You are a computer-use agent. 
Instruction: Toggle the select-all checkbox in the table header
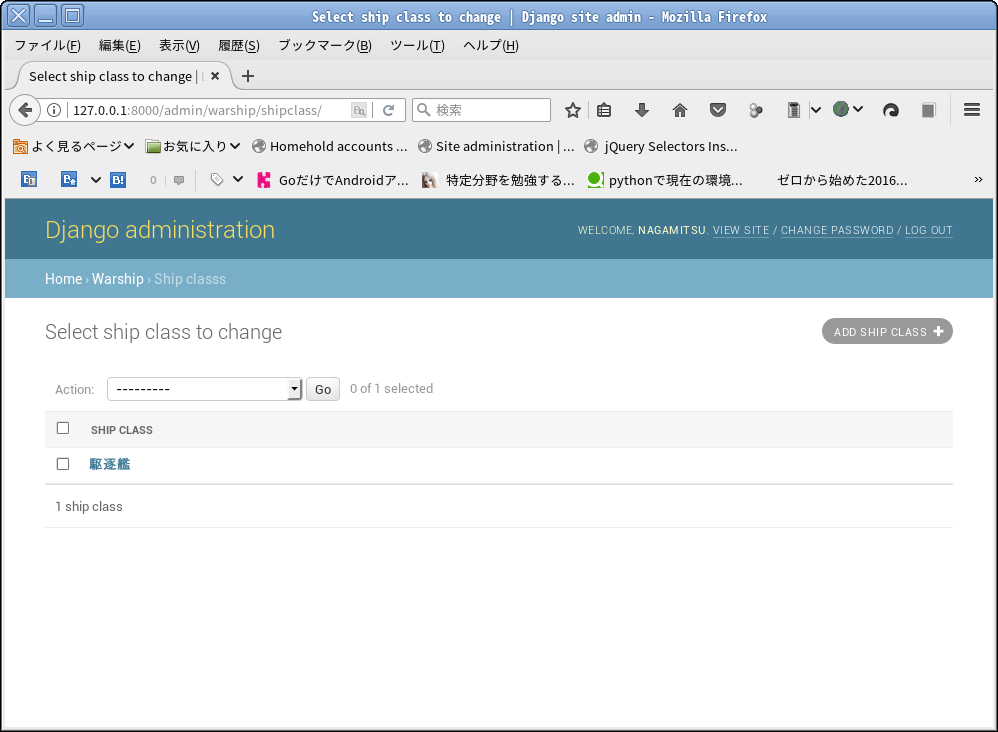63,428
